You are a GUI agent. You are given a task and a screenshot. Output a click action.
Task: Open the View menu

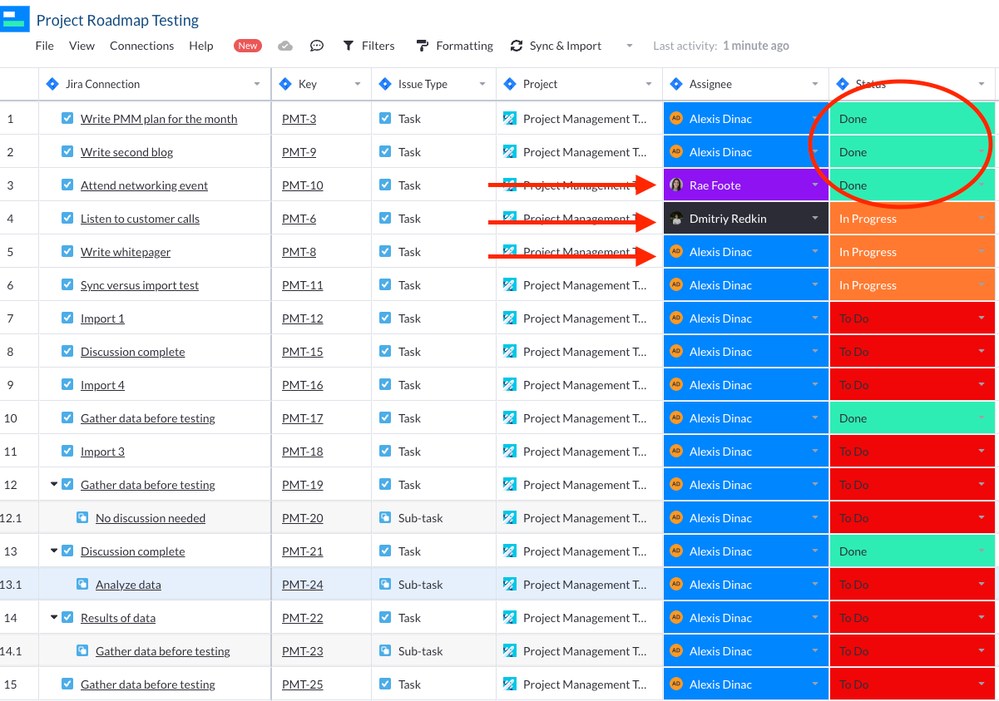click(81, 45)
